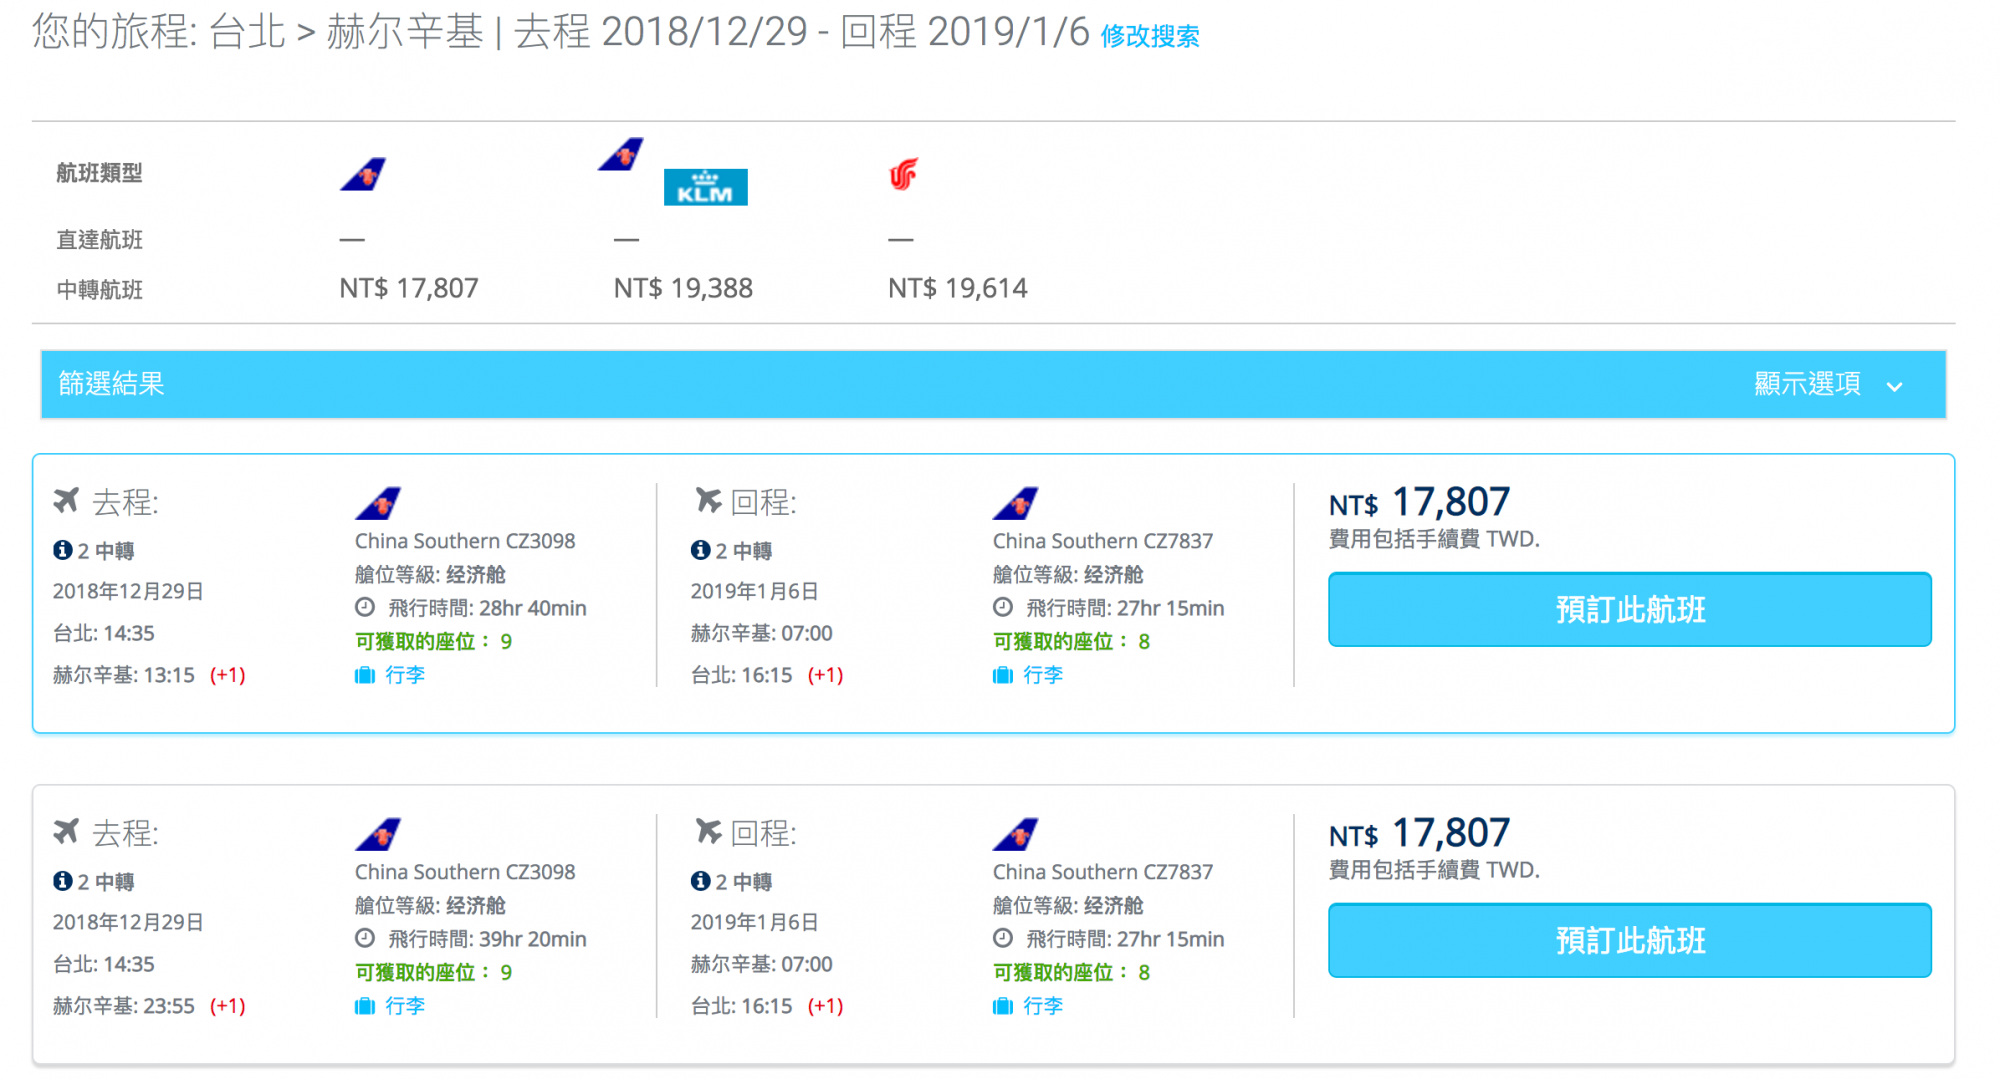Open the 顯示選項 dropdown label
The image size is (2000, 1079).
(x=1807, y=384)
